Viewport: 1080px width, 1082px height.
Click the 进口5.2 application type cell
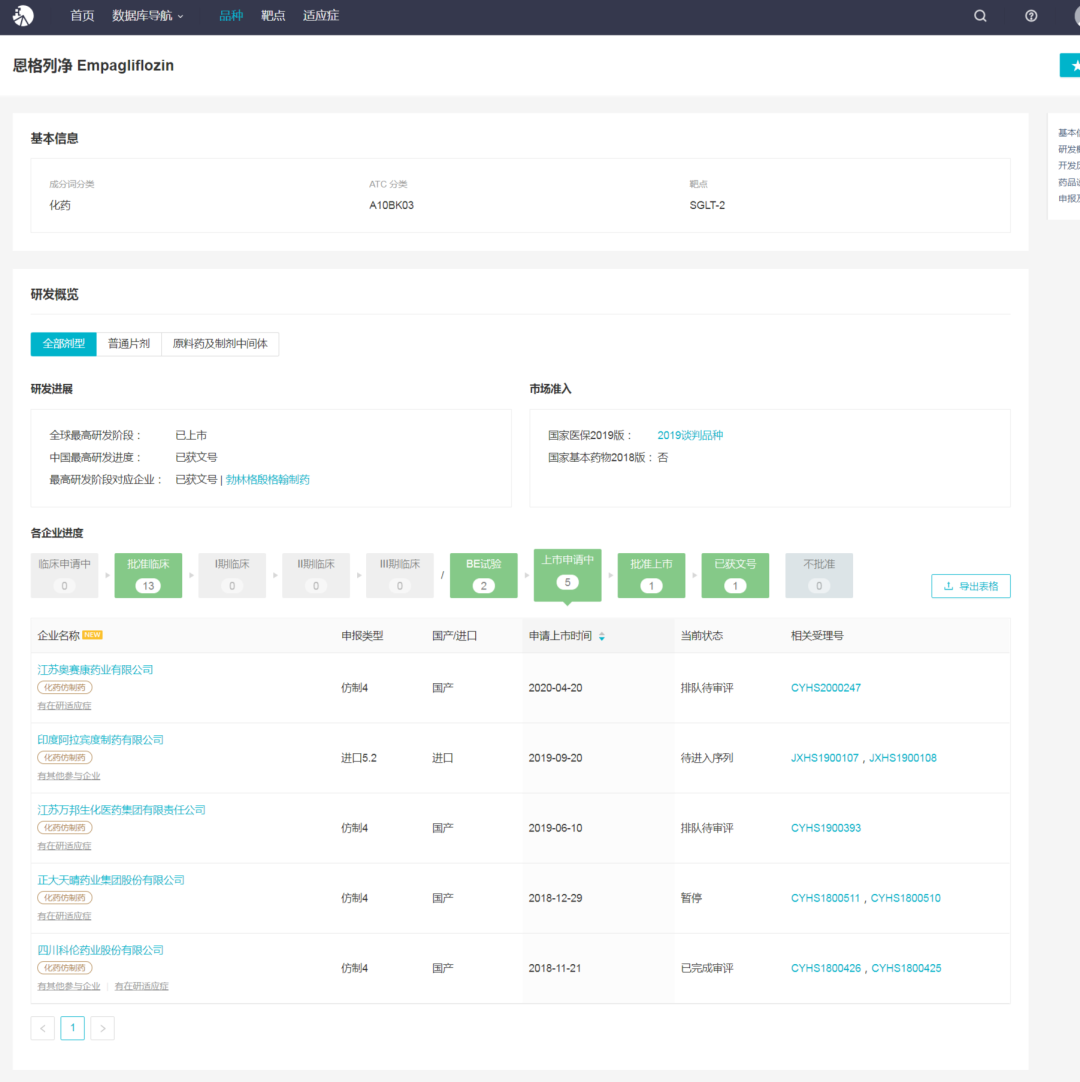click(x=359, y=758)
